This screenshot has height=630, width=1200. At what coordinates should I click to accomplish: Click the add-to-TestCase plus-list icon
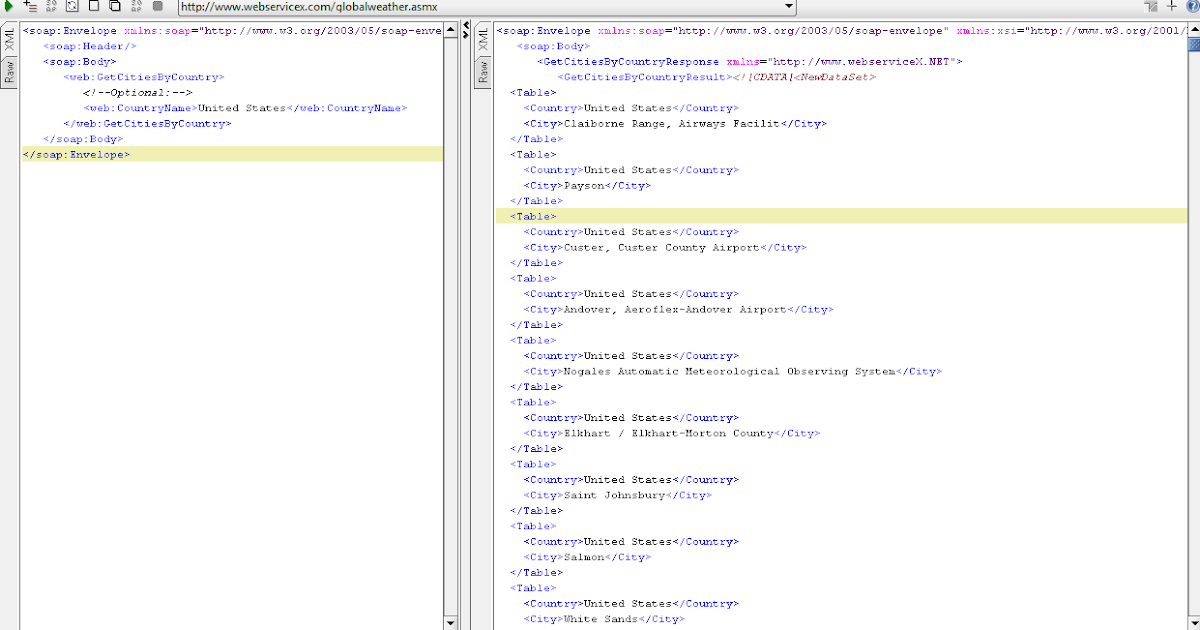pyautogui.click(x=30, y=6)
